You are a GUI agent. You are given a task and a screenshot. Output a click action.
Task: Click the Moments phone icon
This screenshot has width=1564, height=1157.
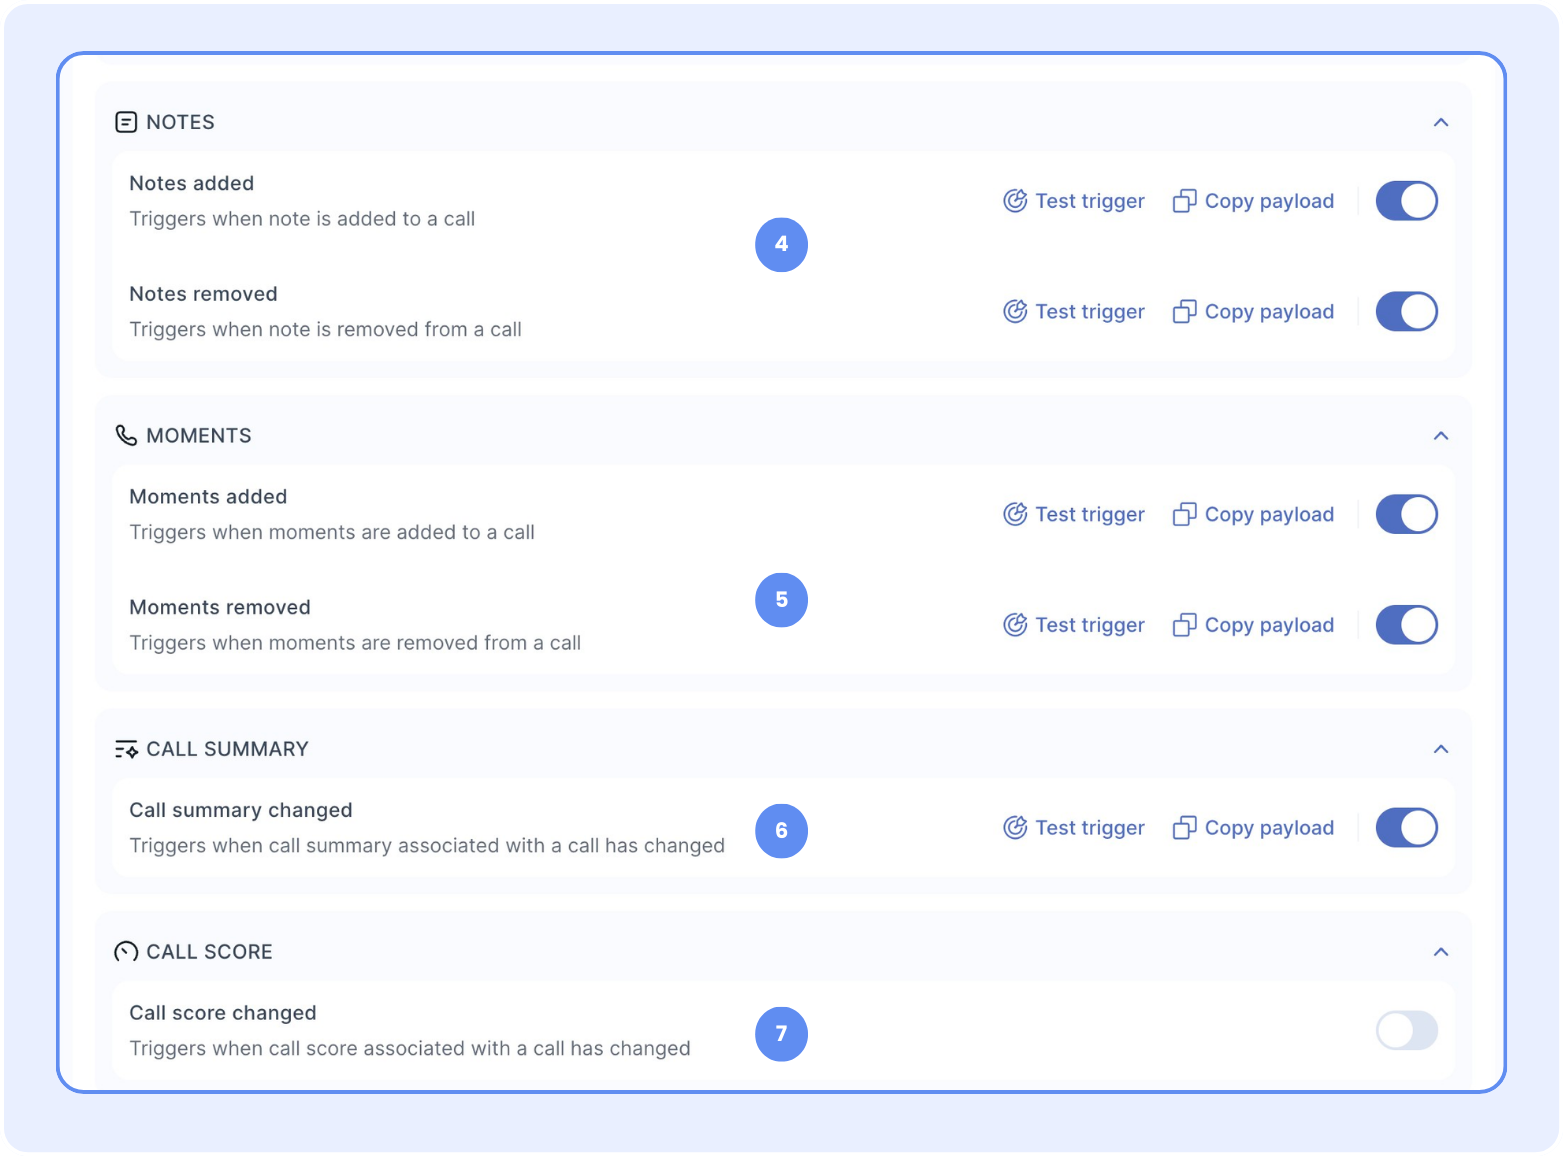(x=126, y=436)
